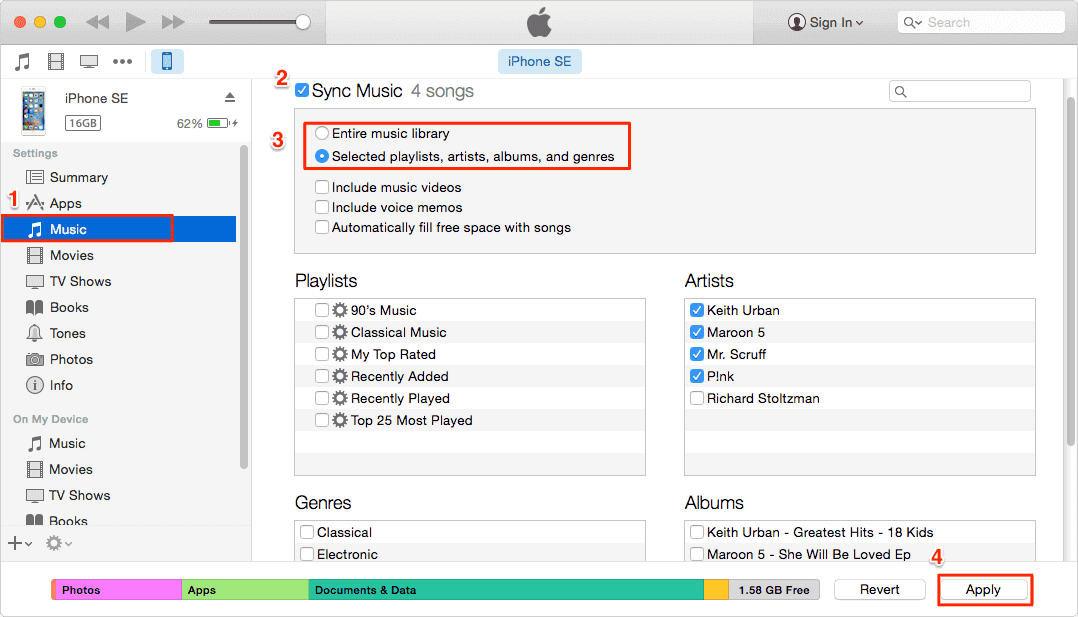Click the Revert button
Image resolution: width=1078 pixels, height=617 pixels.
[879, 589]
